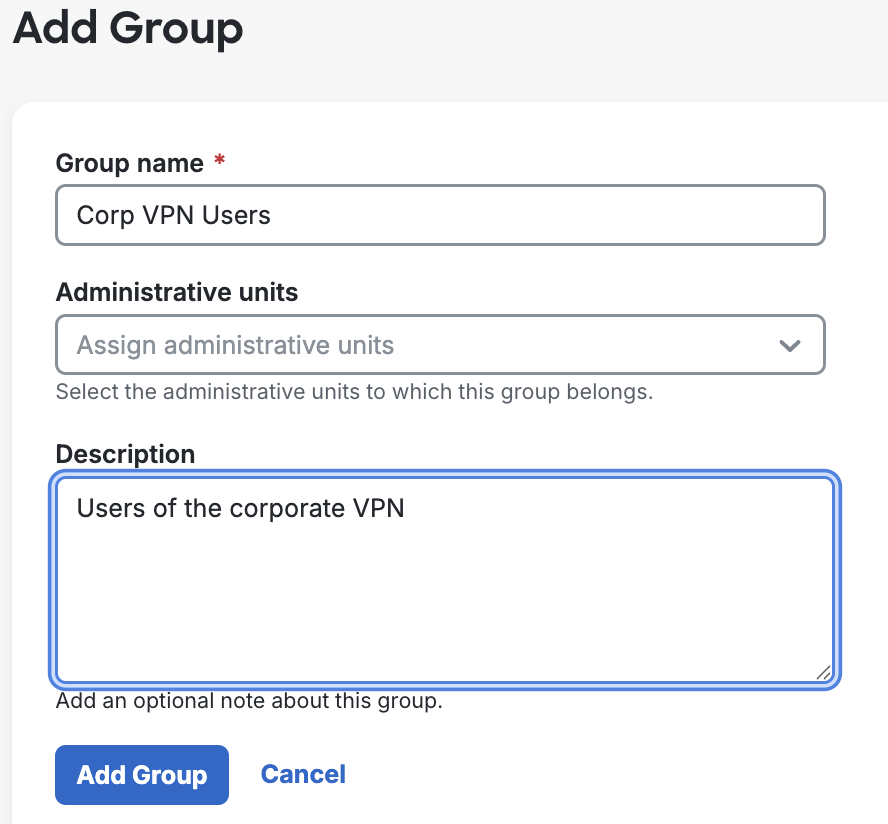Expand the 'Assign administrative units' combo box

440,344
